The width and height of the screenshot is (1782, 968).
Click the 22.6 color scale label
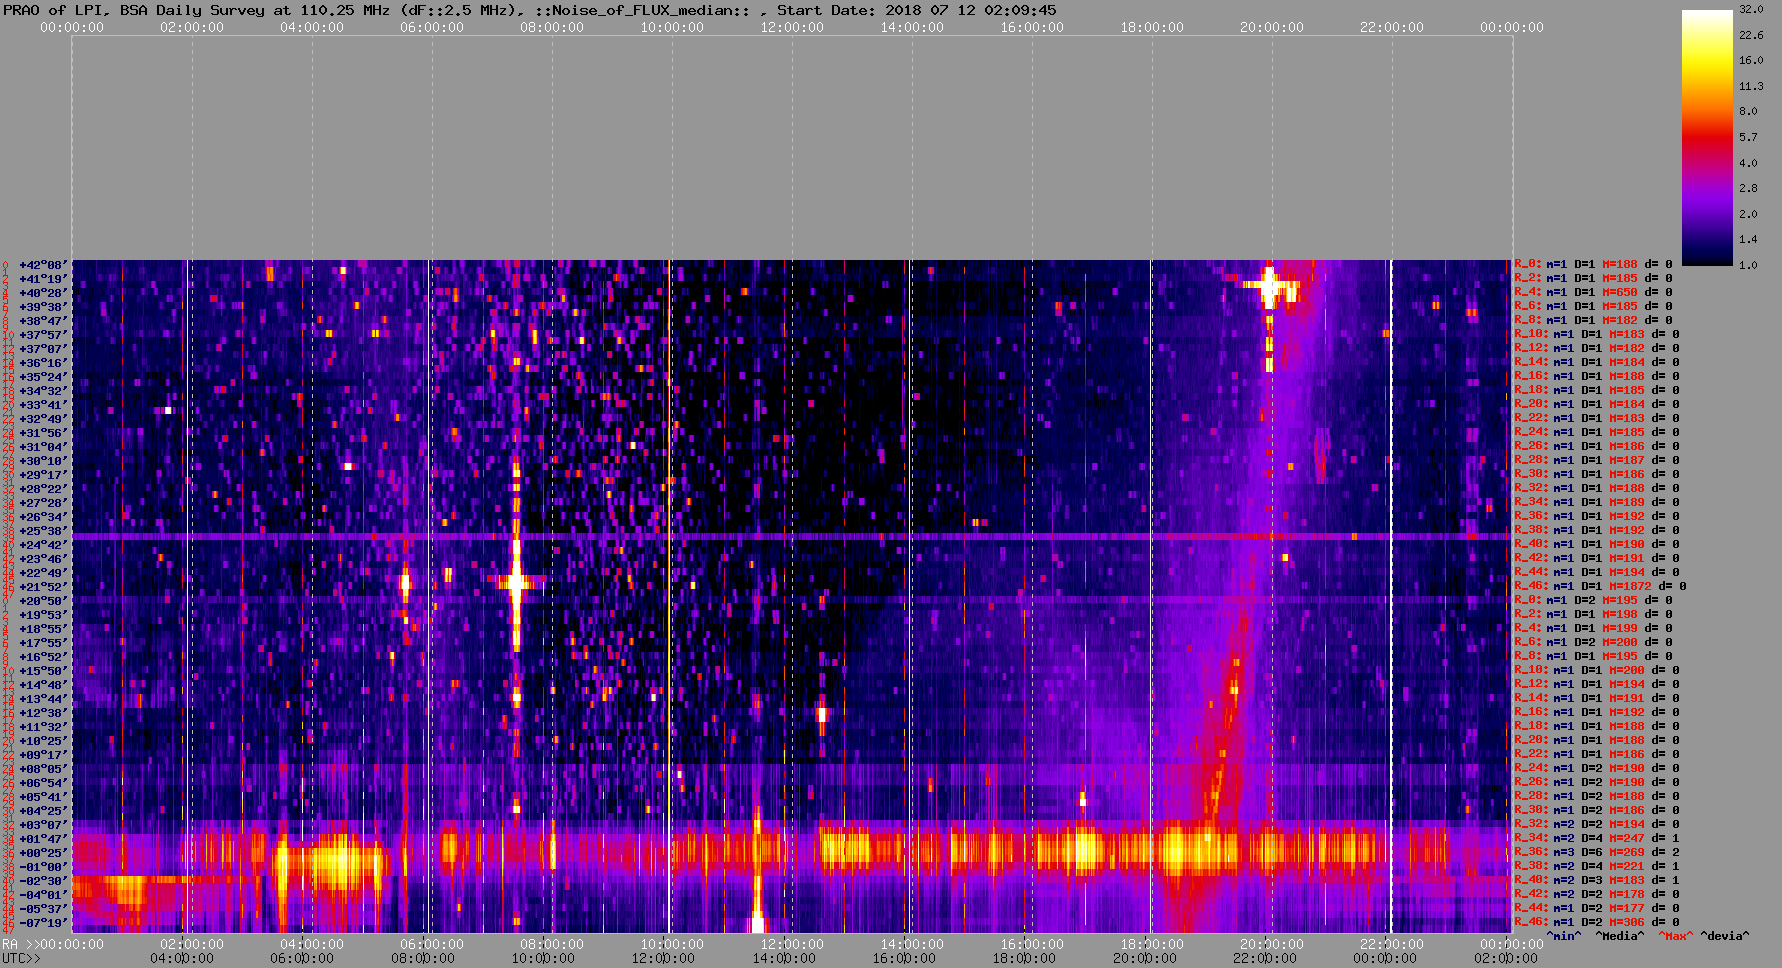[x=1751, y=35]
